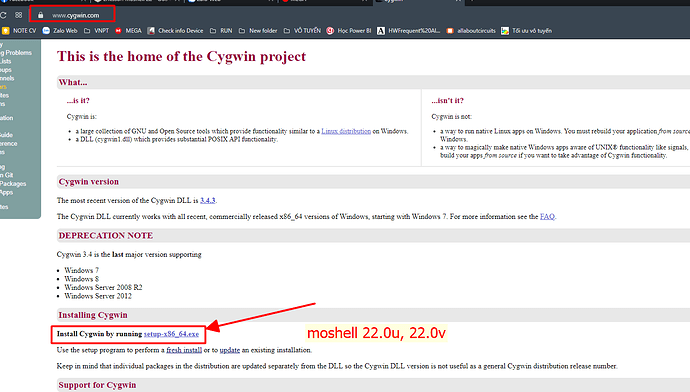Open the allaboutcircuits bookmark
690x392 pixels.
pyautogui.click(x=471, y=31)
